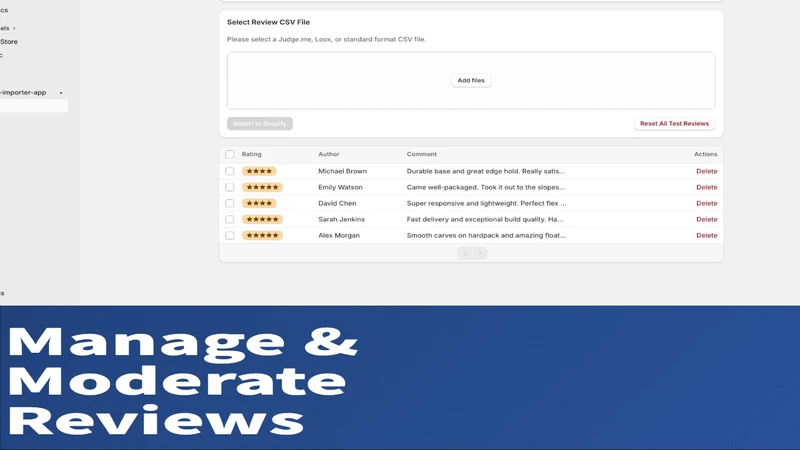800x450 pixels.
Task: Click text 'Please select a Judge.me, Loox' instruction
Action: click(327, 39)
